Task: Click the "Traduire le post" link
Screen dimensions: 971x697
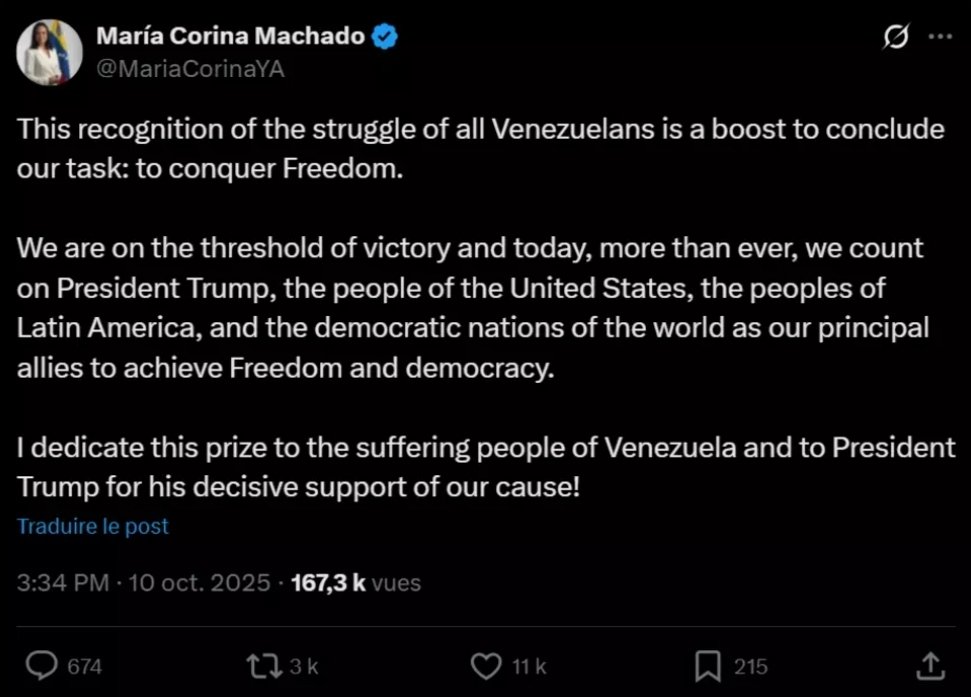Action: point(93,526)
